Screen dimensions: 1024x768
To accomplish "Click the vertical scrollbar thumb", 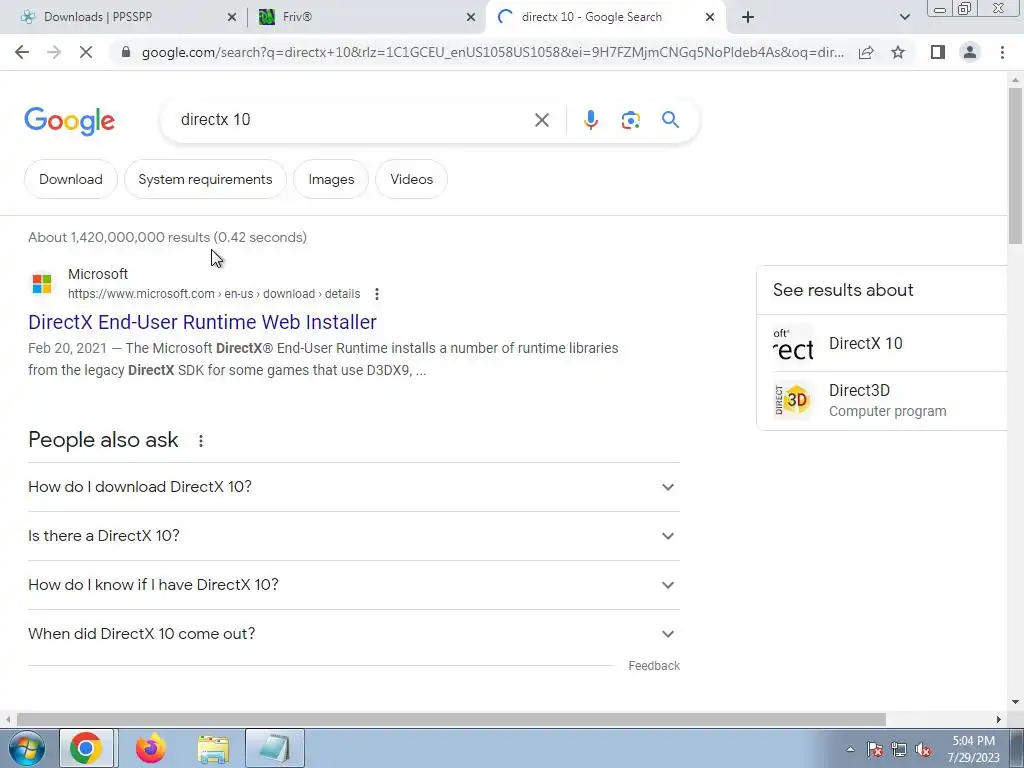I will pyautogui.click(x=1015, y=165).
